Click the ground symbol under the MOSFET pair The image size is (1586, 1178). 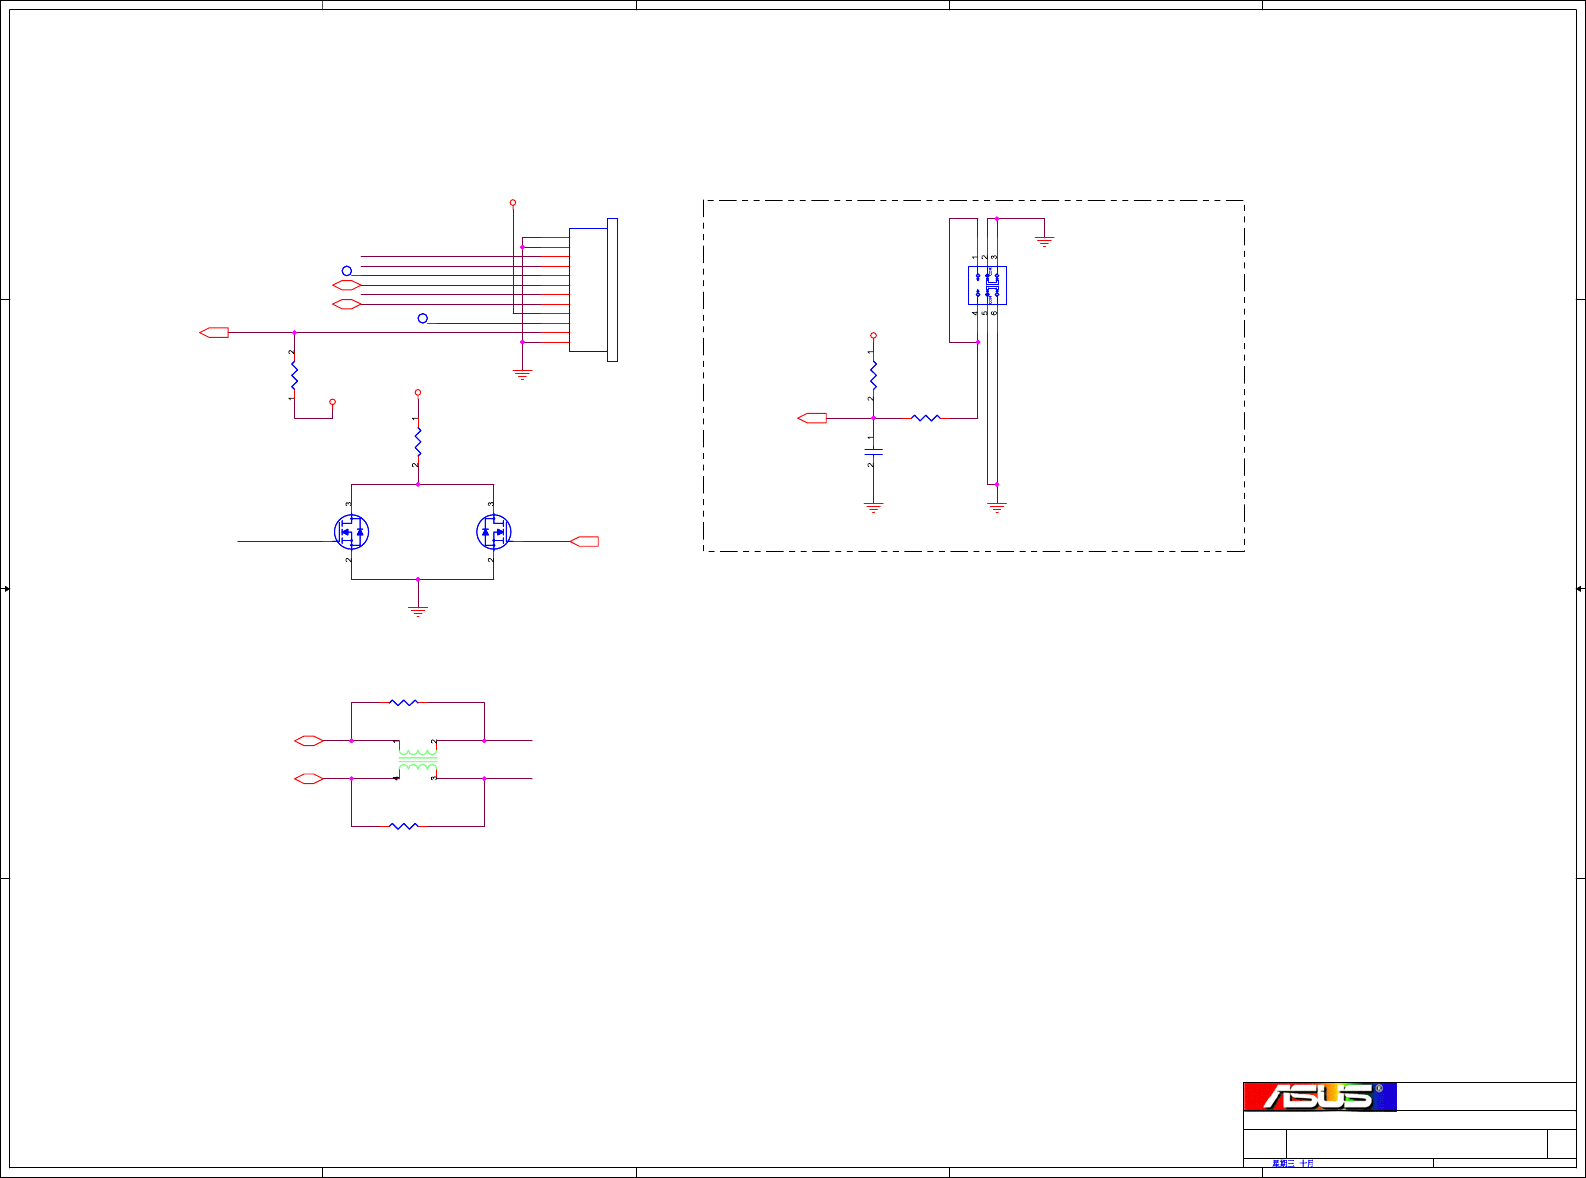(x=418, y=611)
